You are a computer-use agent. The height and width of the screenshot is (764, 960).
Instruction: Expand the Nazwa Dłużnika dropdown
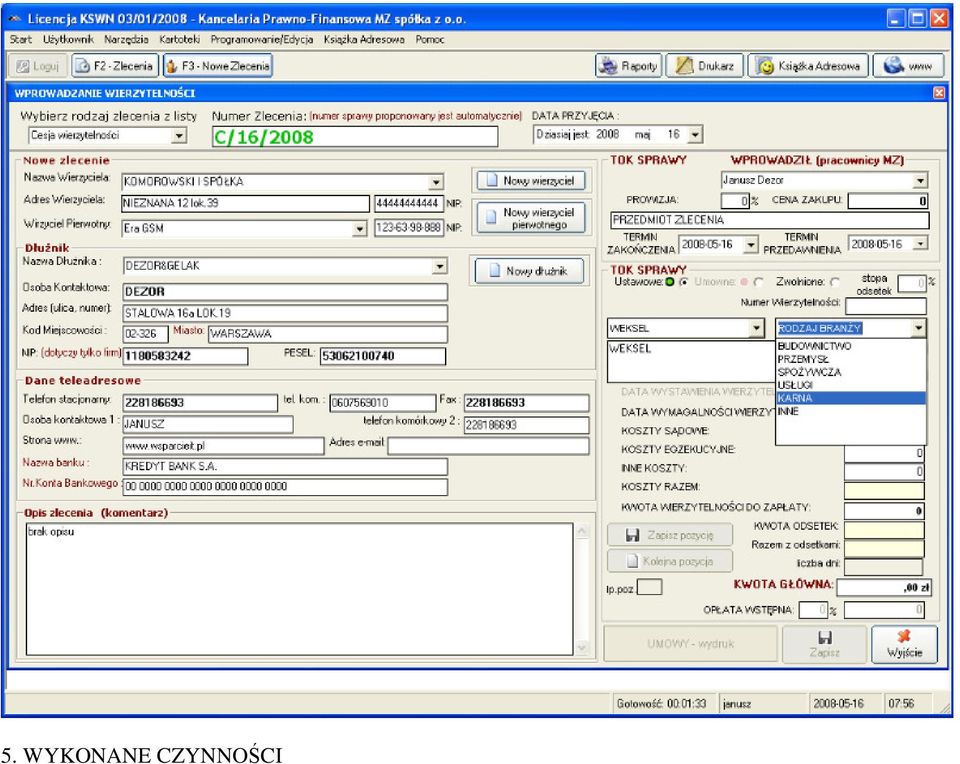click(440, 266)
